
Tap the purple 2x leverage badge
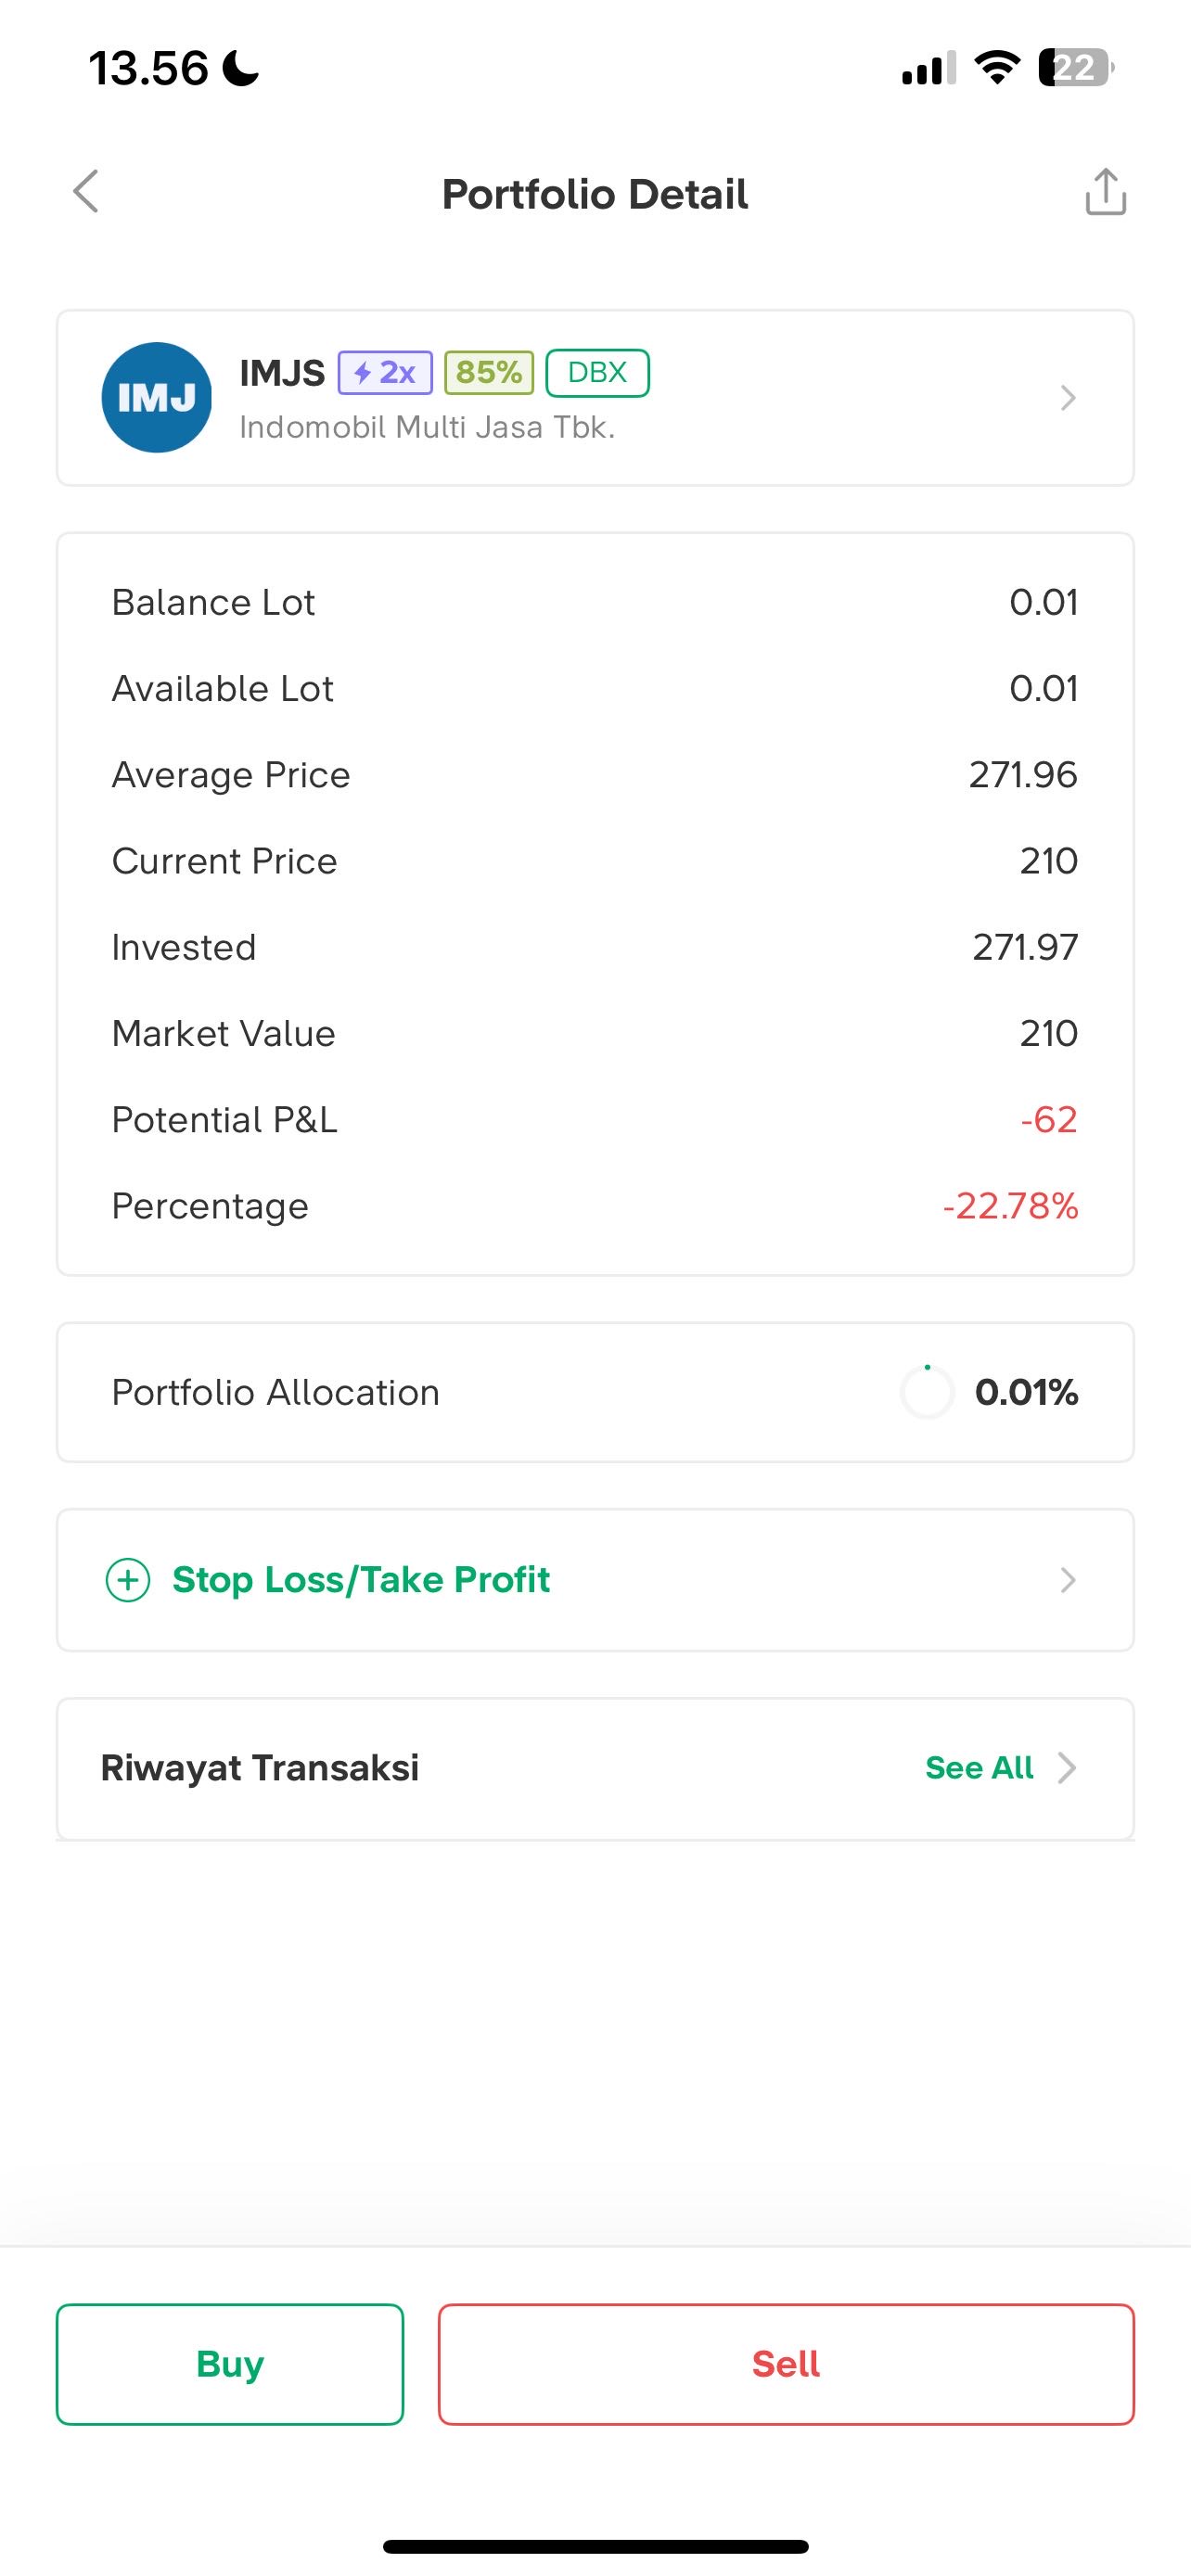(x=385, y=373)
